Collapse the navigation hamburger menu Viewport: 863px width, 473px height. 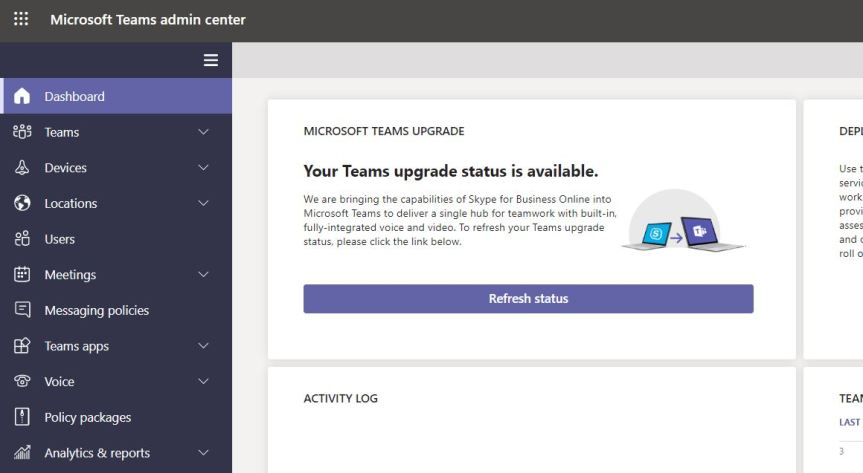(x=210, y=60)
